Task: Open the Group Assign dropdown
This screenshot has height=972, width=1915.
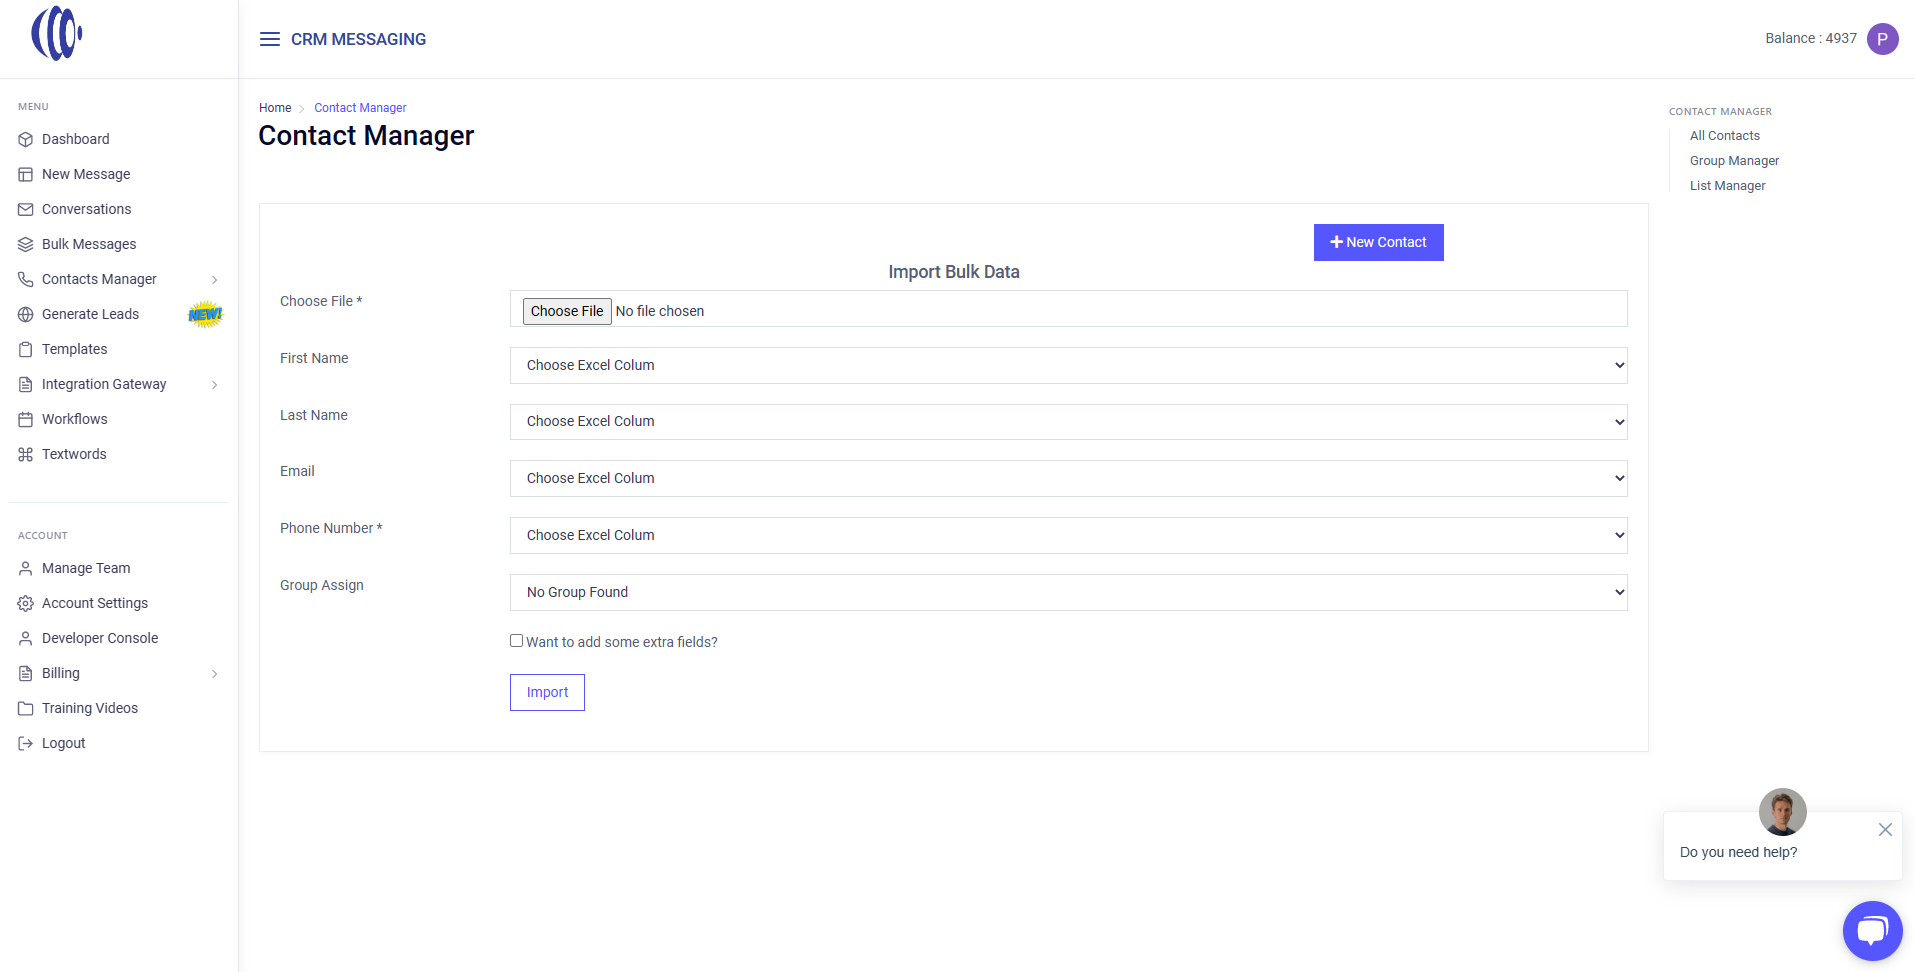Action: click(x=1068, y=593)
